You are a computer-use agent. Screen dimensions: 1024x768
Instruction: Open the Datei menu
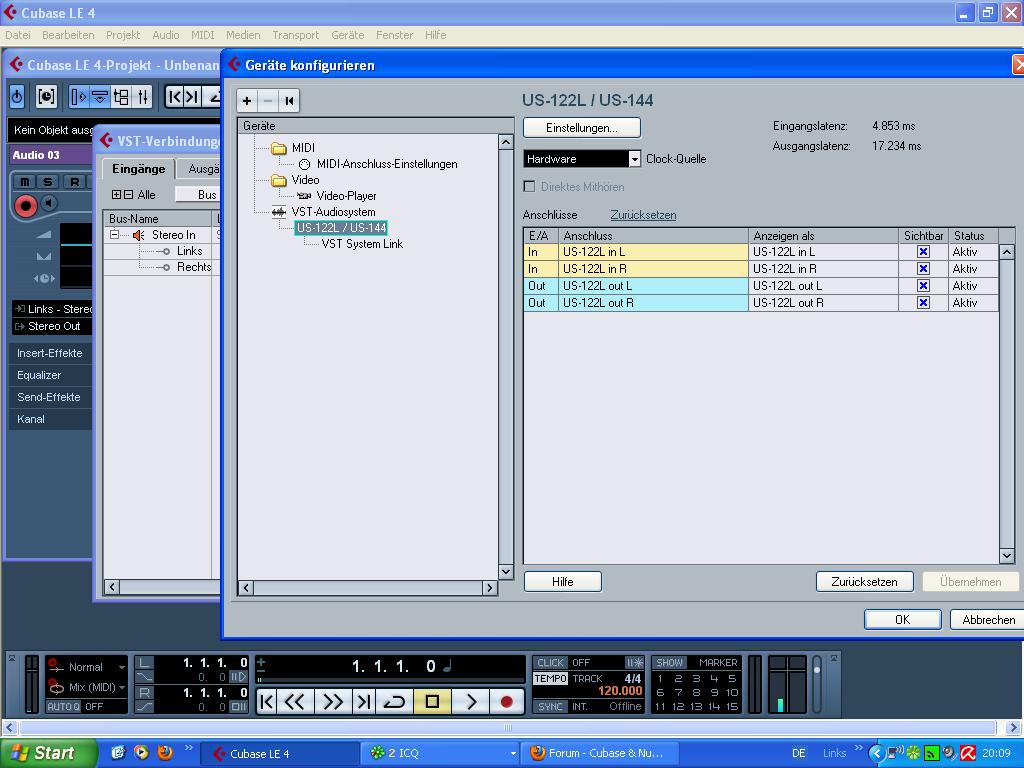click(18, 35)
